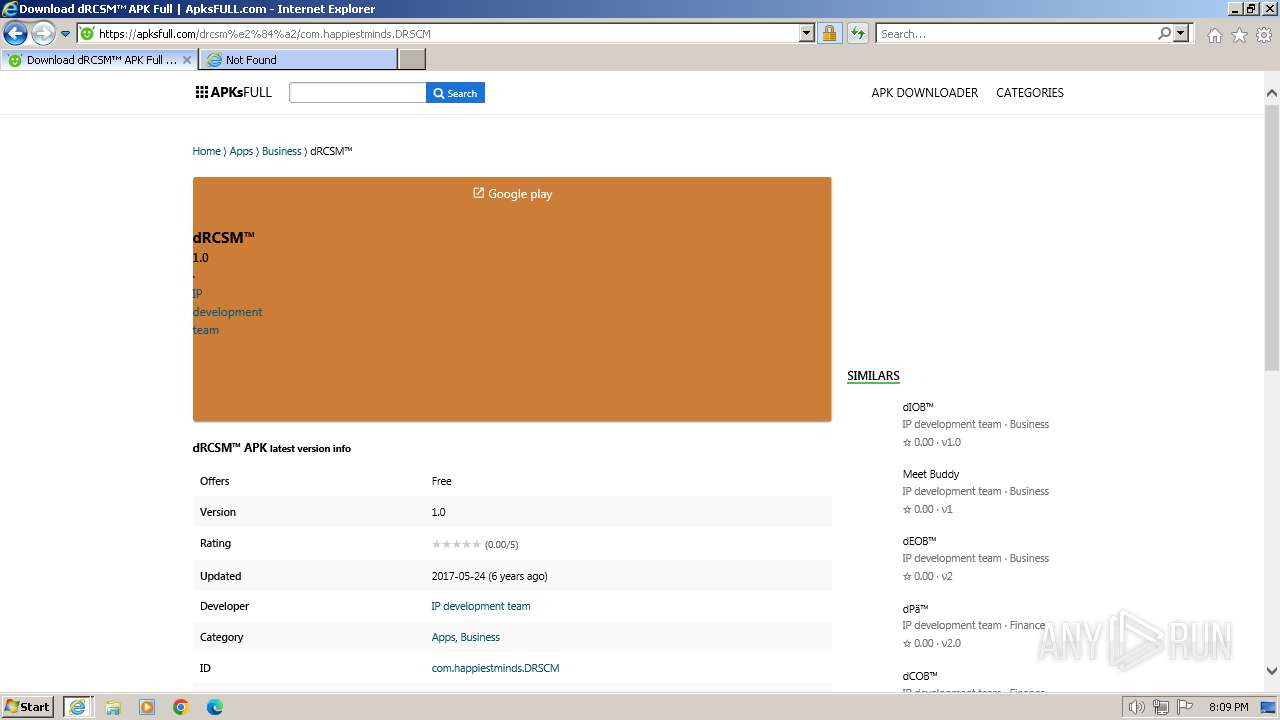Open the dPä™ similar app
The image size is (1280, 720).
[915, 608]
